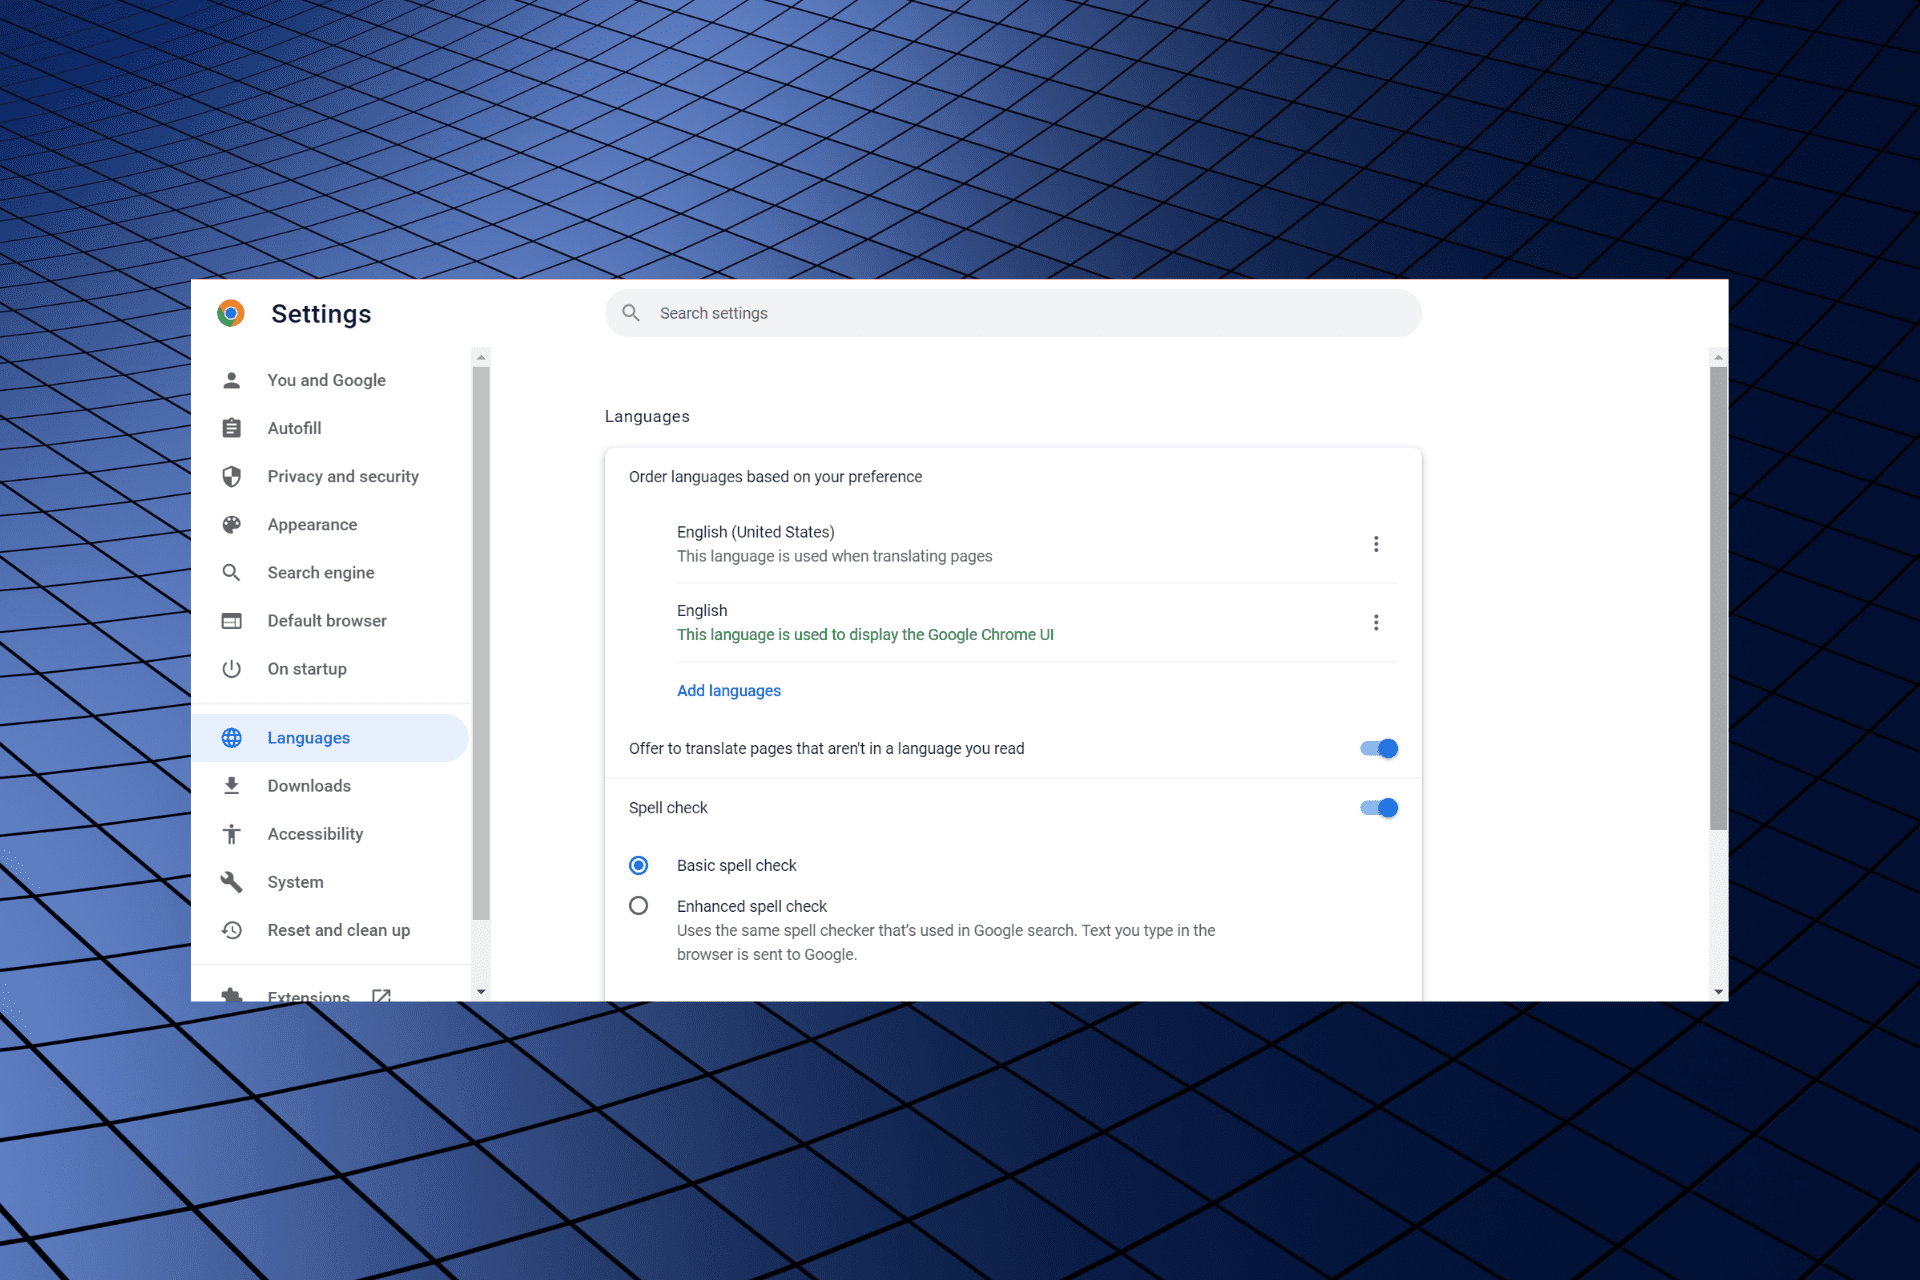Select the Enhanced spell check radio button
The width and height of the screenshot is (1920, 1280).
(640, 906)
